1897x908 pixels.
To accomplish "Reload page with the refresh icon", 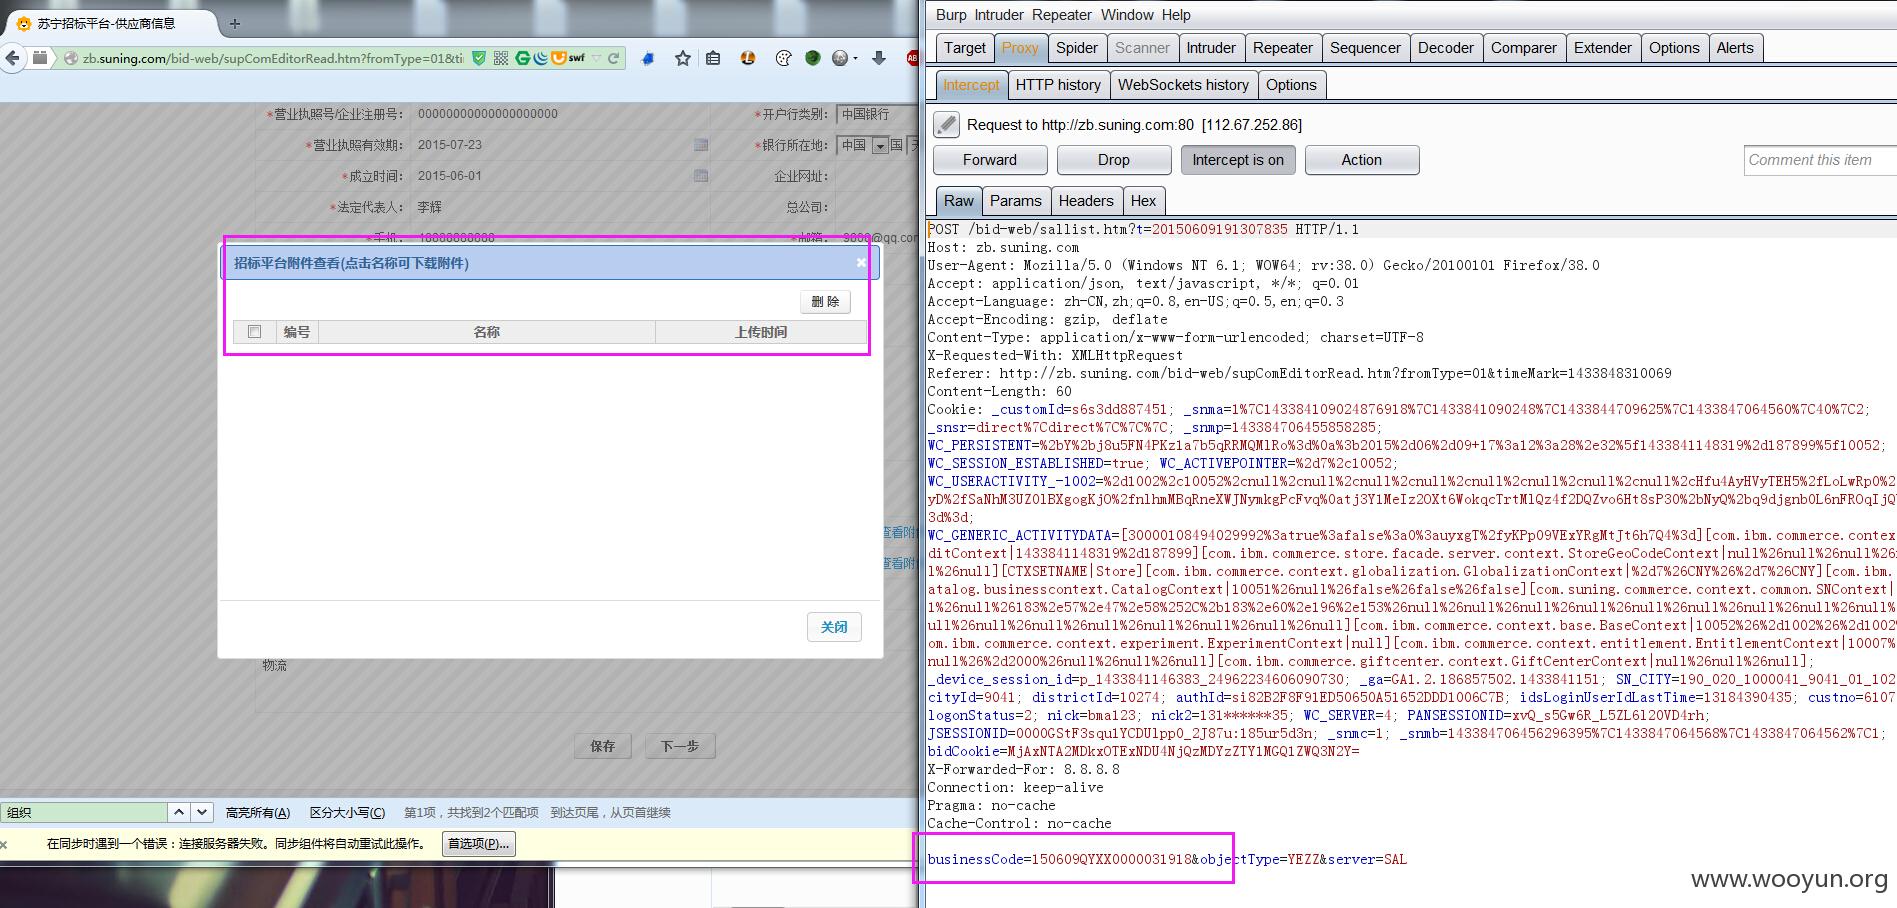I will point(614,58).
